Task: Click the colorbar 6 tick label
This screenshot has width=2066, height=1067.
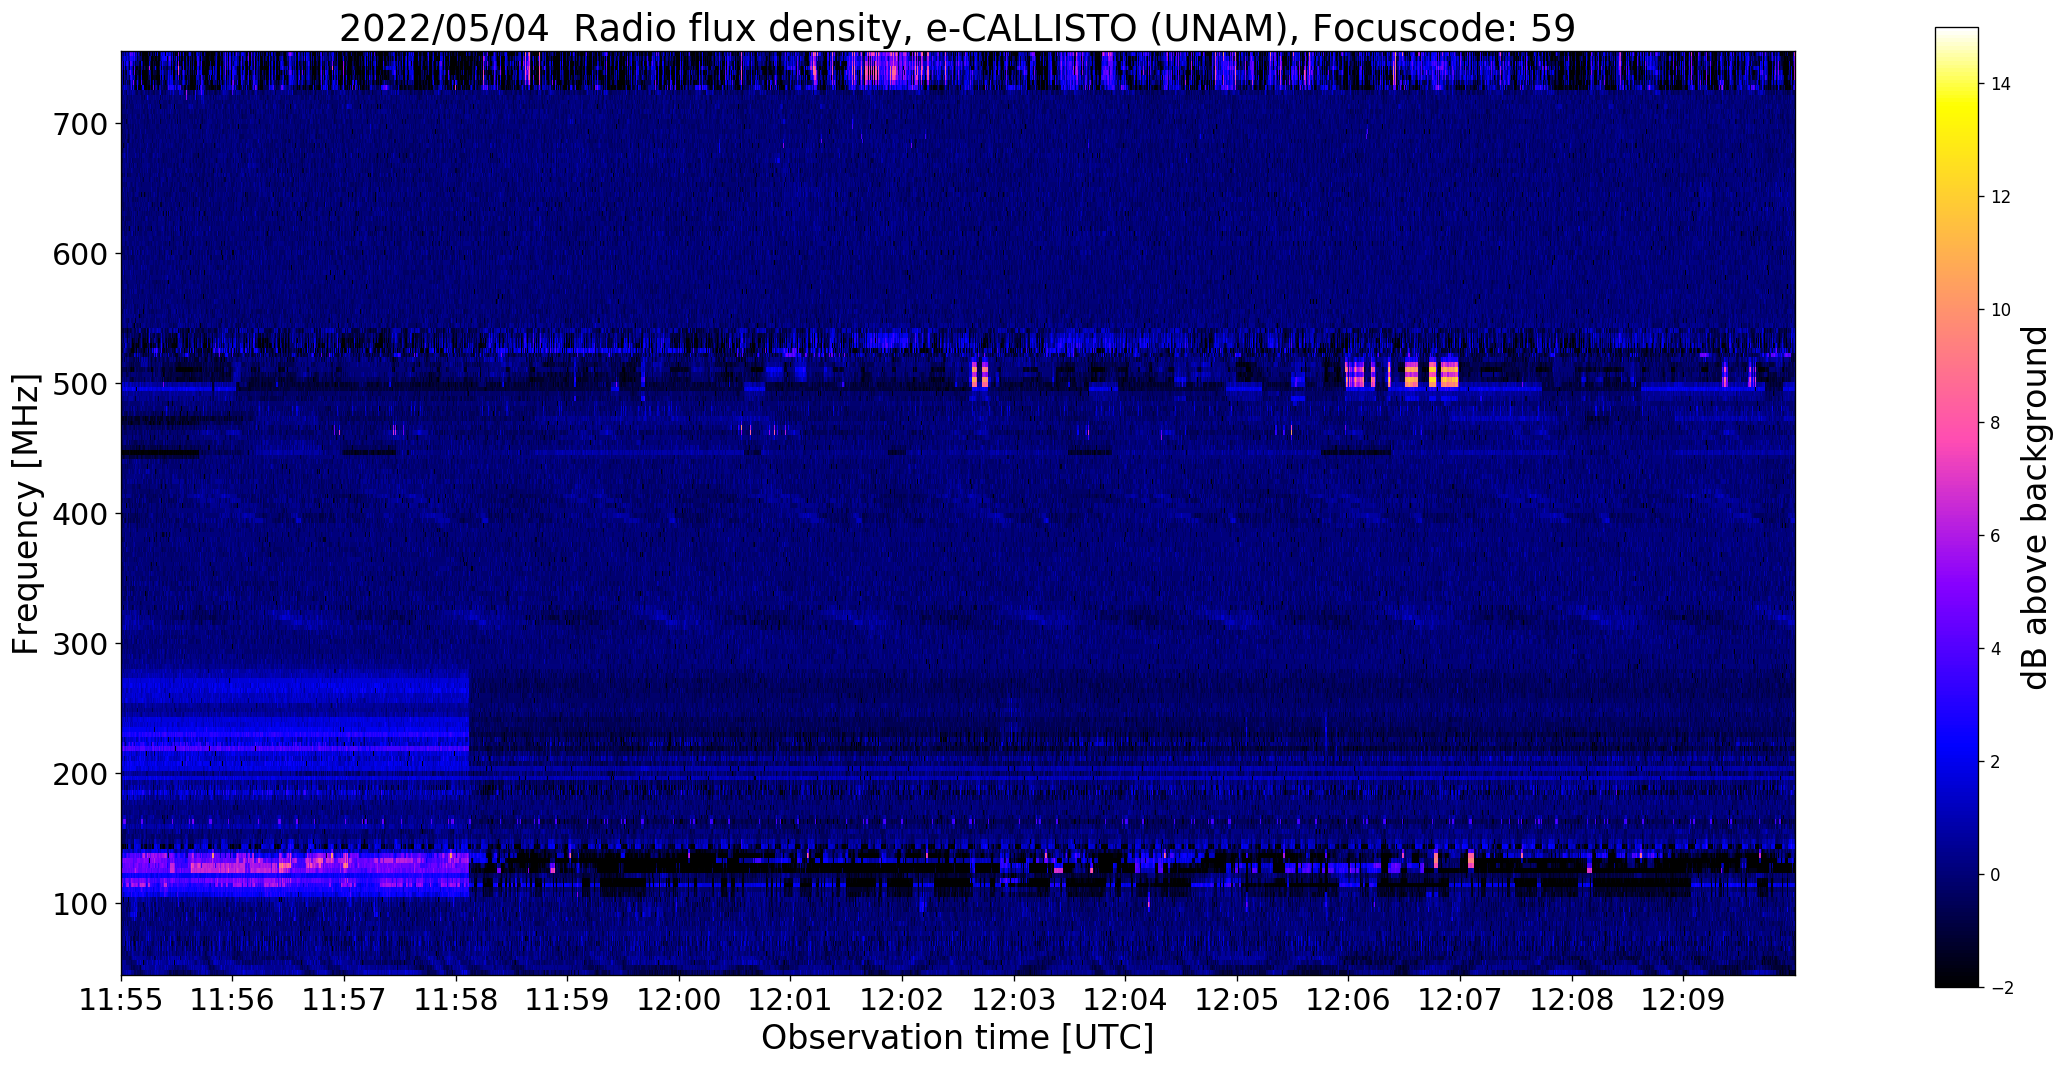Action: pos(1996,536)
